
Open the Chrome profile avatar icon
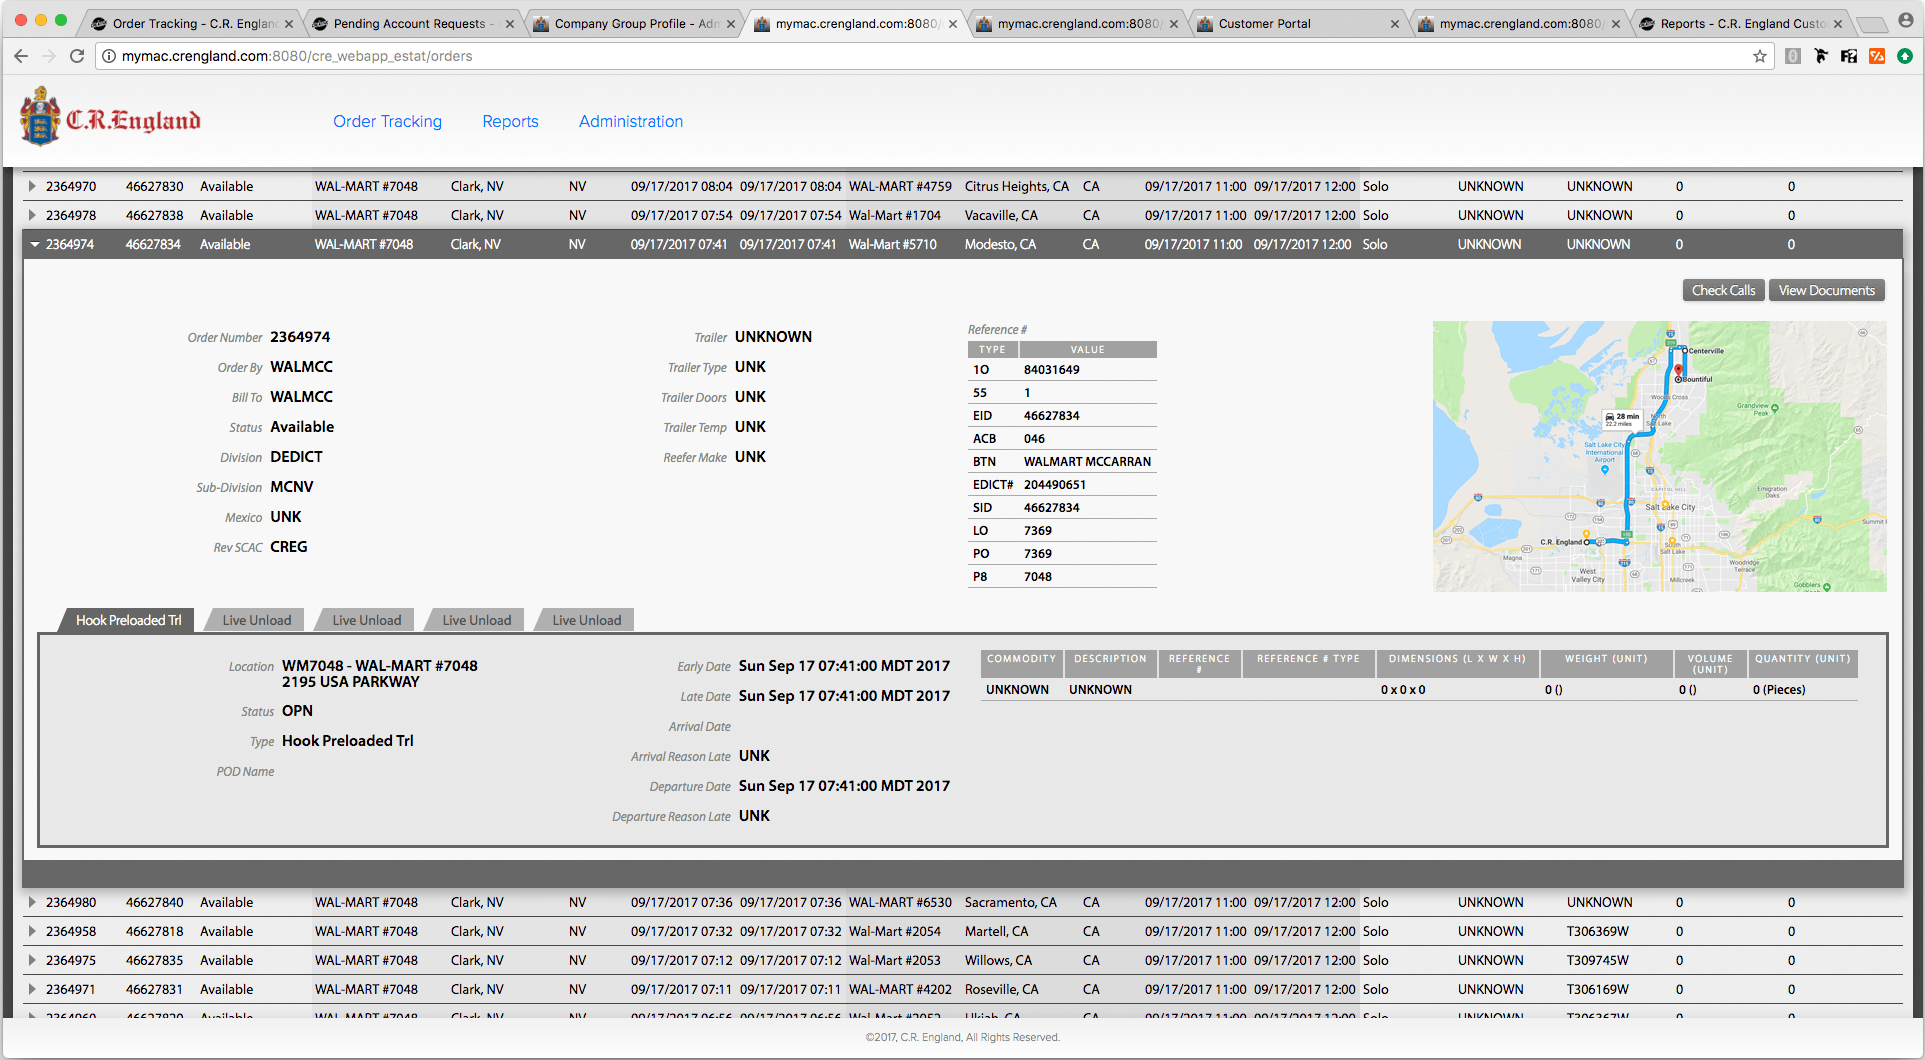pyautogui.click(x=1906, y=20)
